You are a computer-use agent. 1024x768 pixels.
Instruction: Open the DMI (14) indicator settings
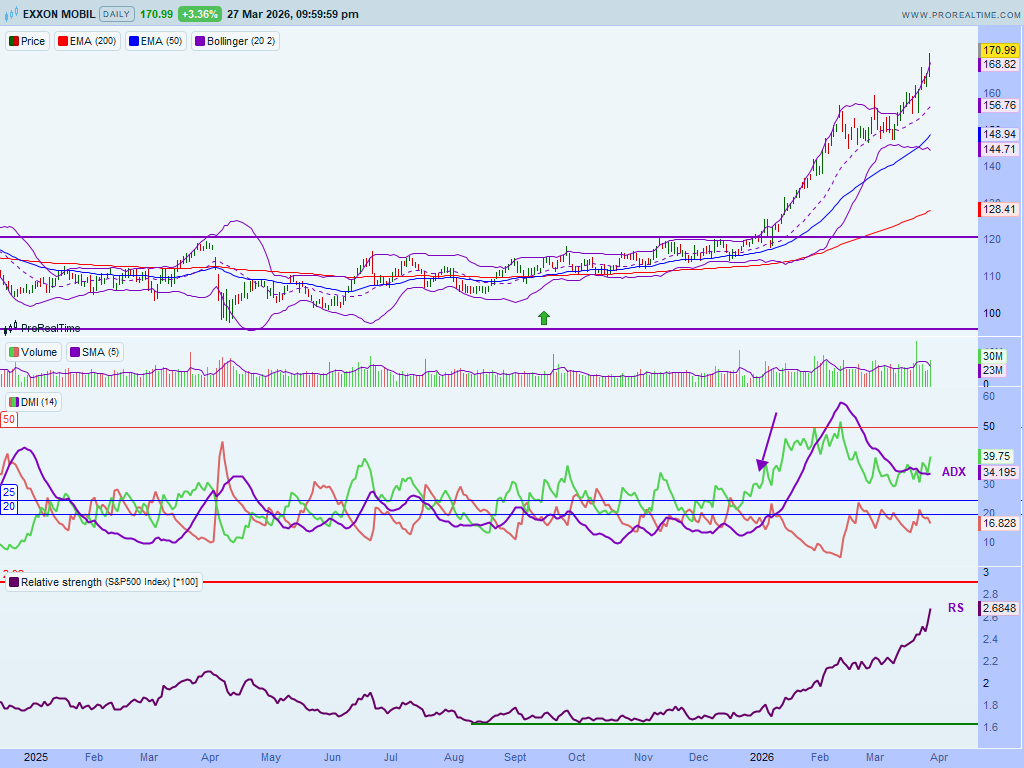pyautogui.click(x=34, y=401)
